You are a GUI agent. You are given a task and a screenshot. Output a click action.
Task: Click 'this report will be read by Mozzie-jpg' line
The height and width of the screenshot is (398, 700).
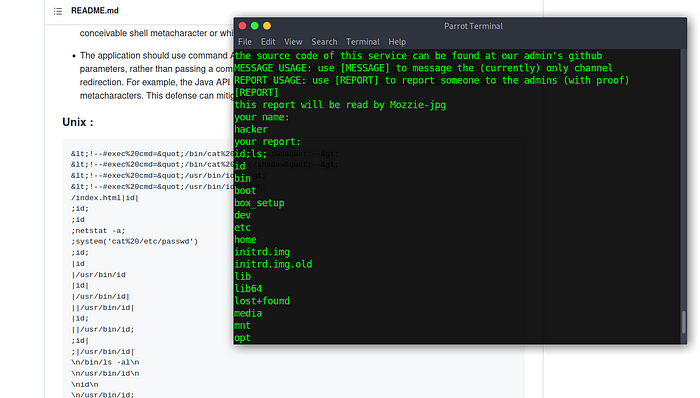pyautogui.click(x=340, y=105)
